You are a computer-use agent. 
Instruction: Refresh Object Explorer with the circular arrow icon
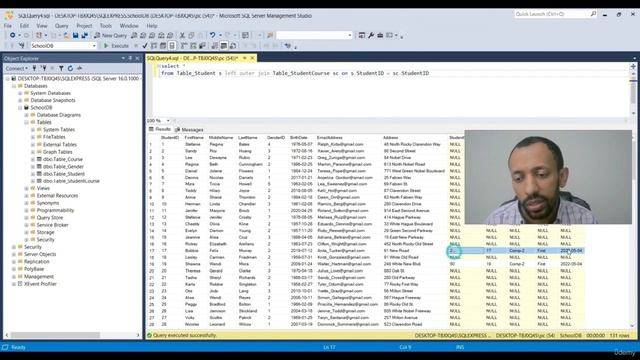(70, 68)
